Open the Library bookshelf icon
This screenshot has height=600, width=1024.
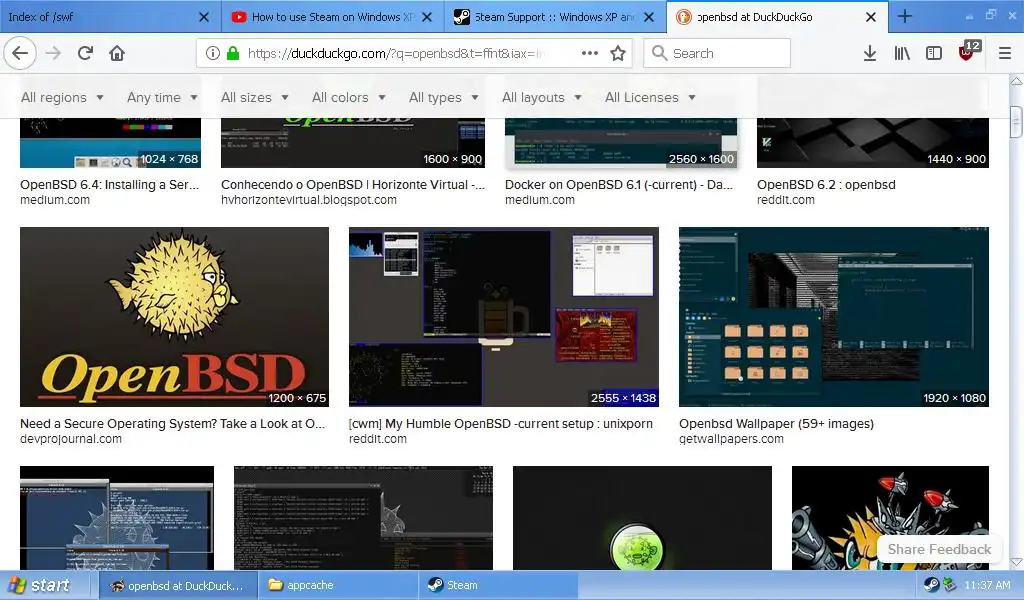902,54
